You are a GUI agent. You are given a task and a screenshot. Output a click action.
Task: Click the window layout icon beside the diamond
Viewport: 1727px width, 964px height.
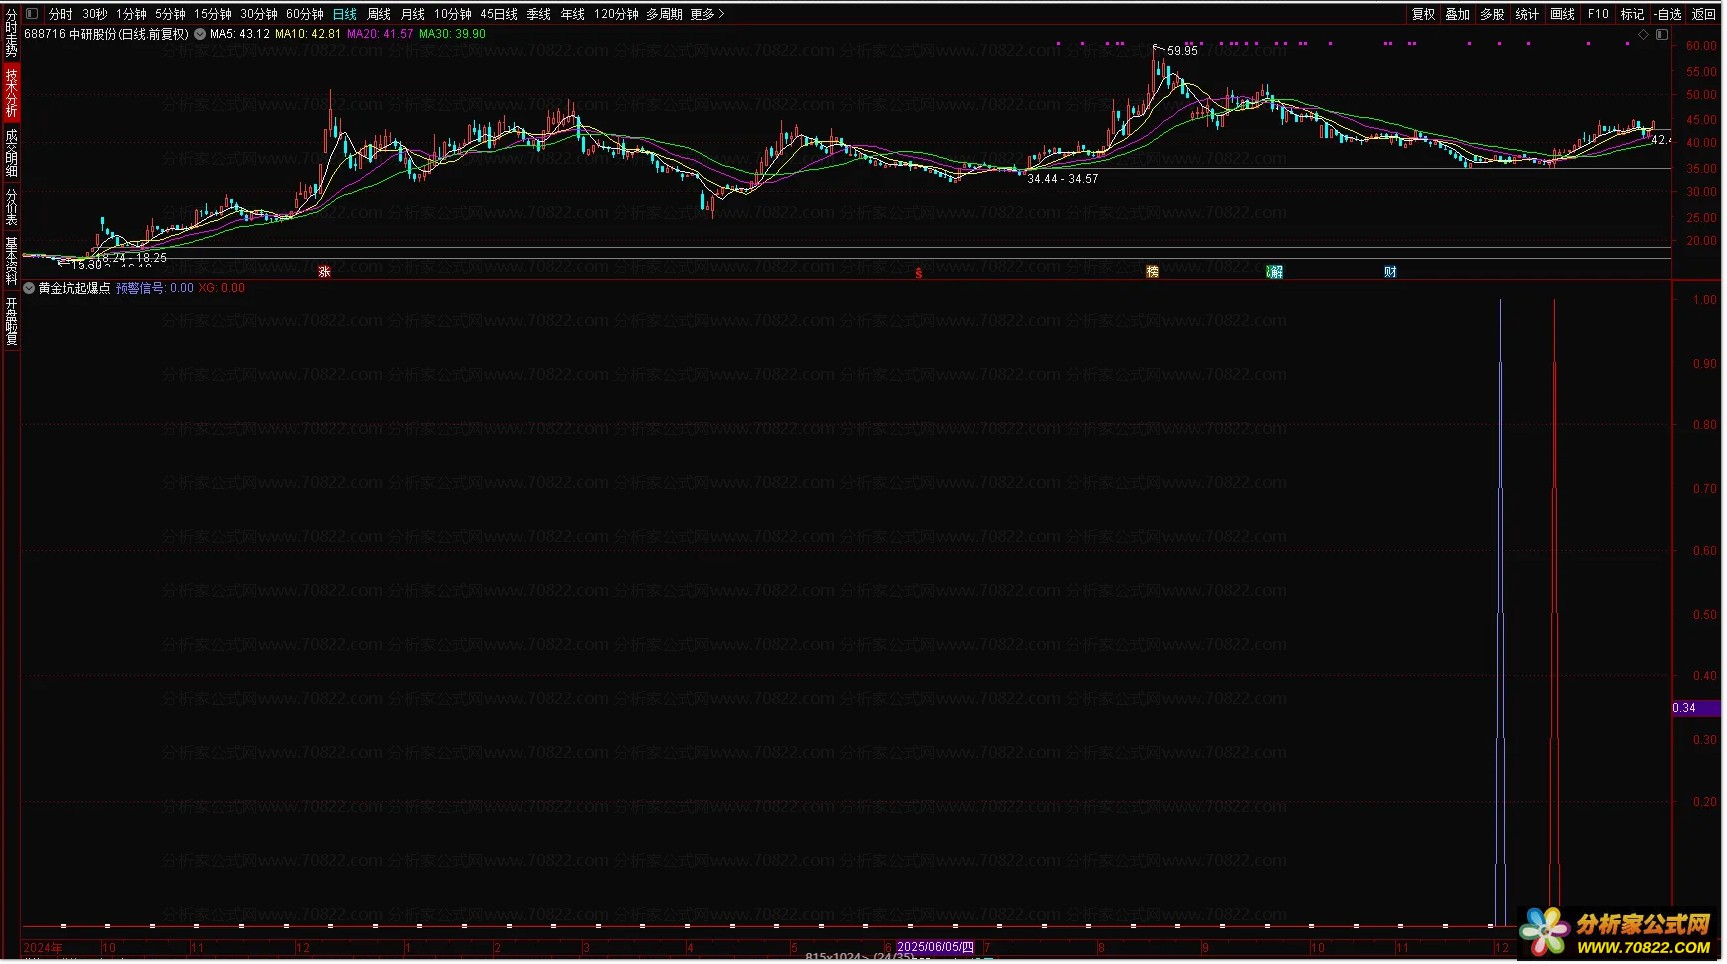pos(1662,34)
